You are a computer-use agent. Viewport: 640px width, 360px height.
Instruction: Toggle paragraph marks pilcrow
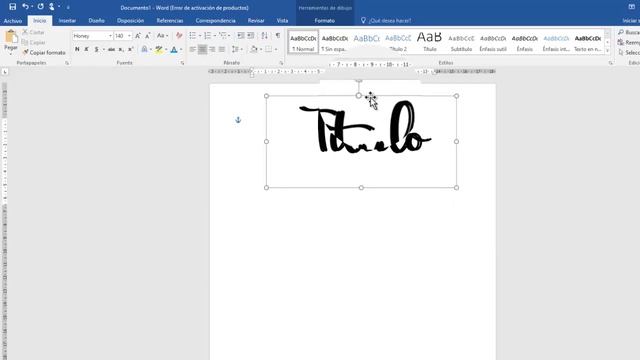coord(278,36)
